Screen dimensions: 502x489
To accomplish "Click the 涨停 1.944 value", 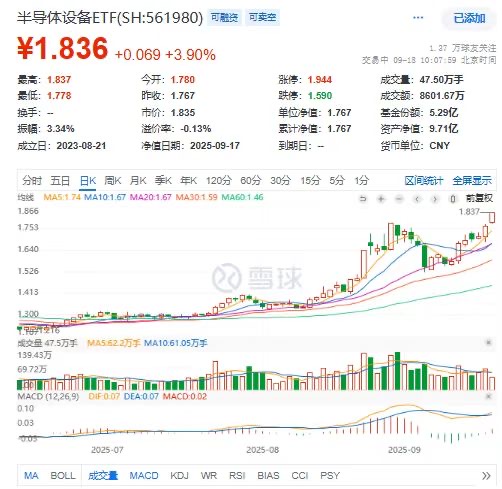I will (320, 80).
